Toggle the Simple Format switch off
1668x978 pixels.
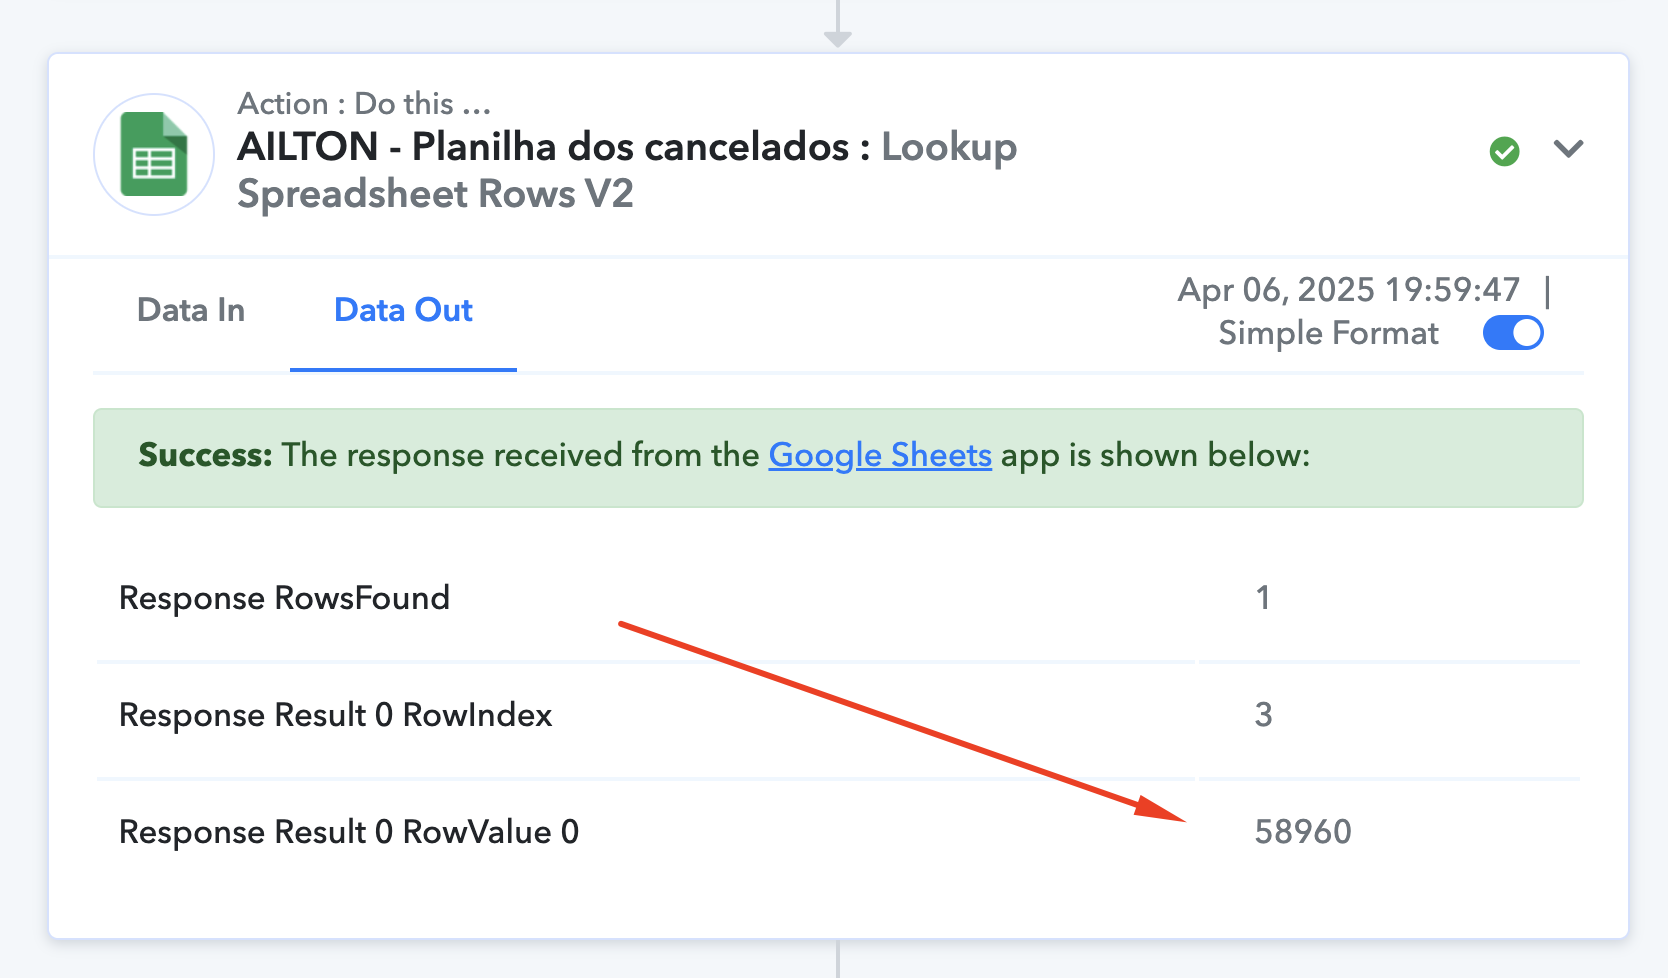click(1513, 333)
